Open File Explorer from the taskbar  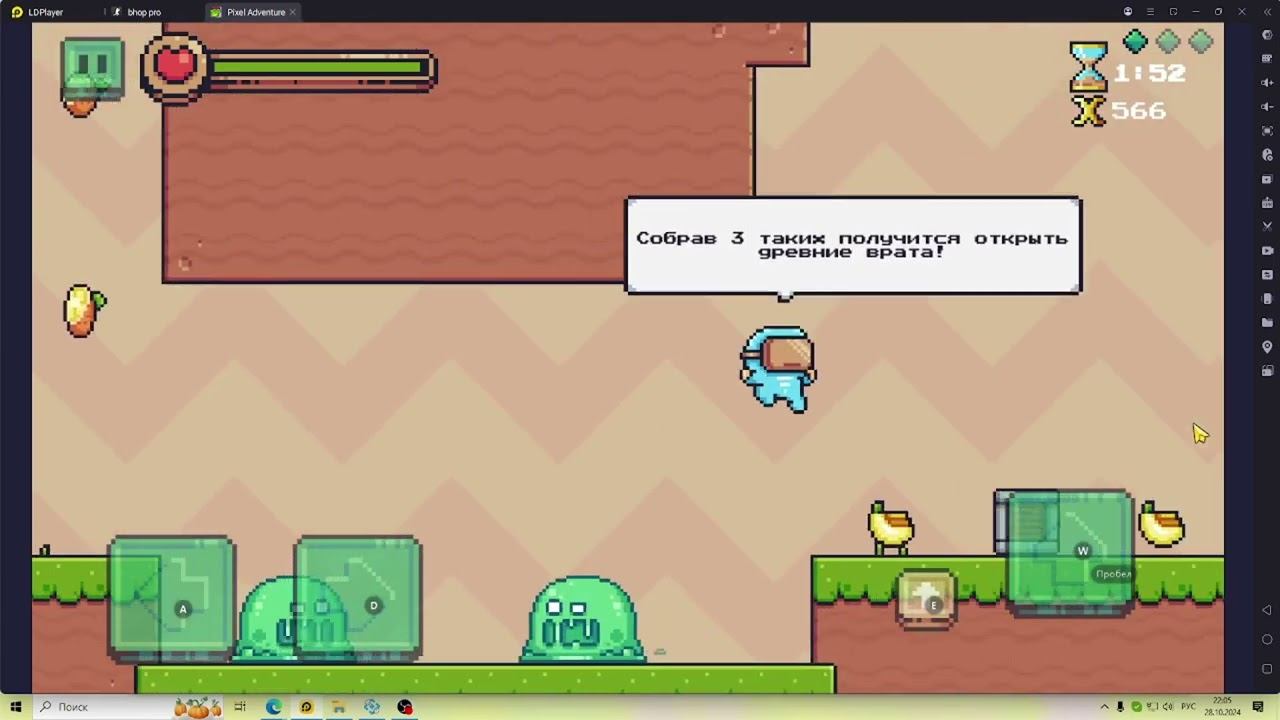coord(339,707)
